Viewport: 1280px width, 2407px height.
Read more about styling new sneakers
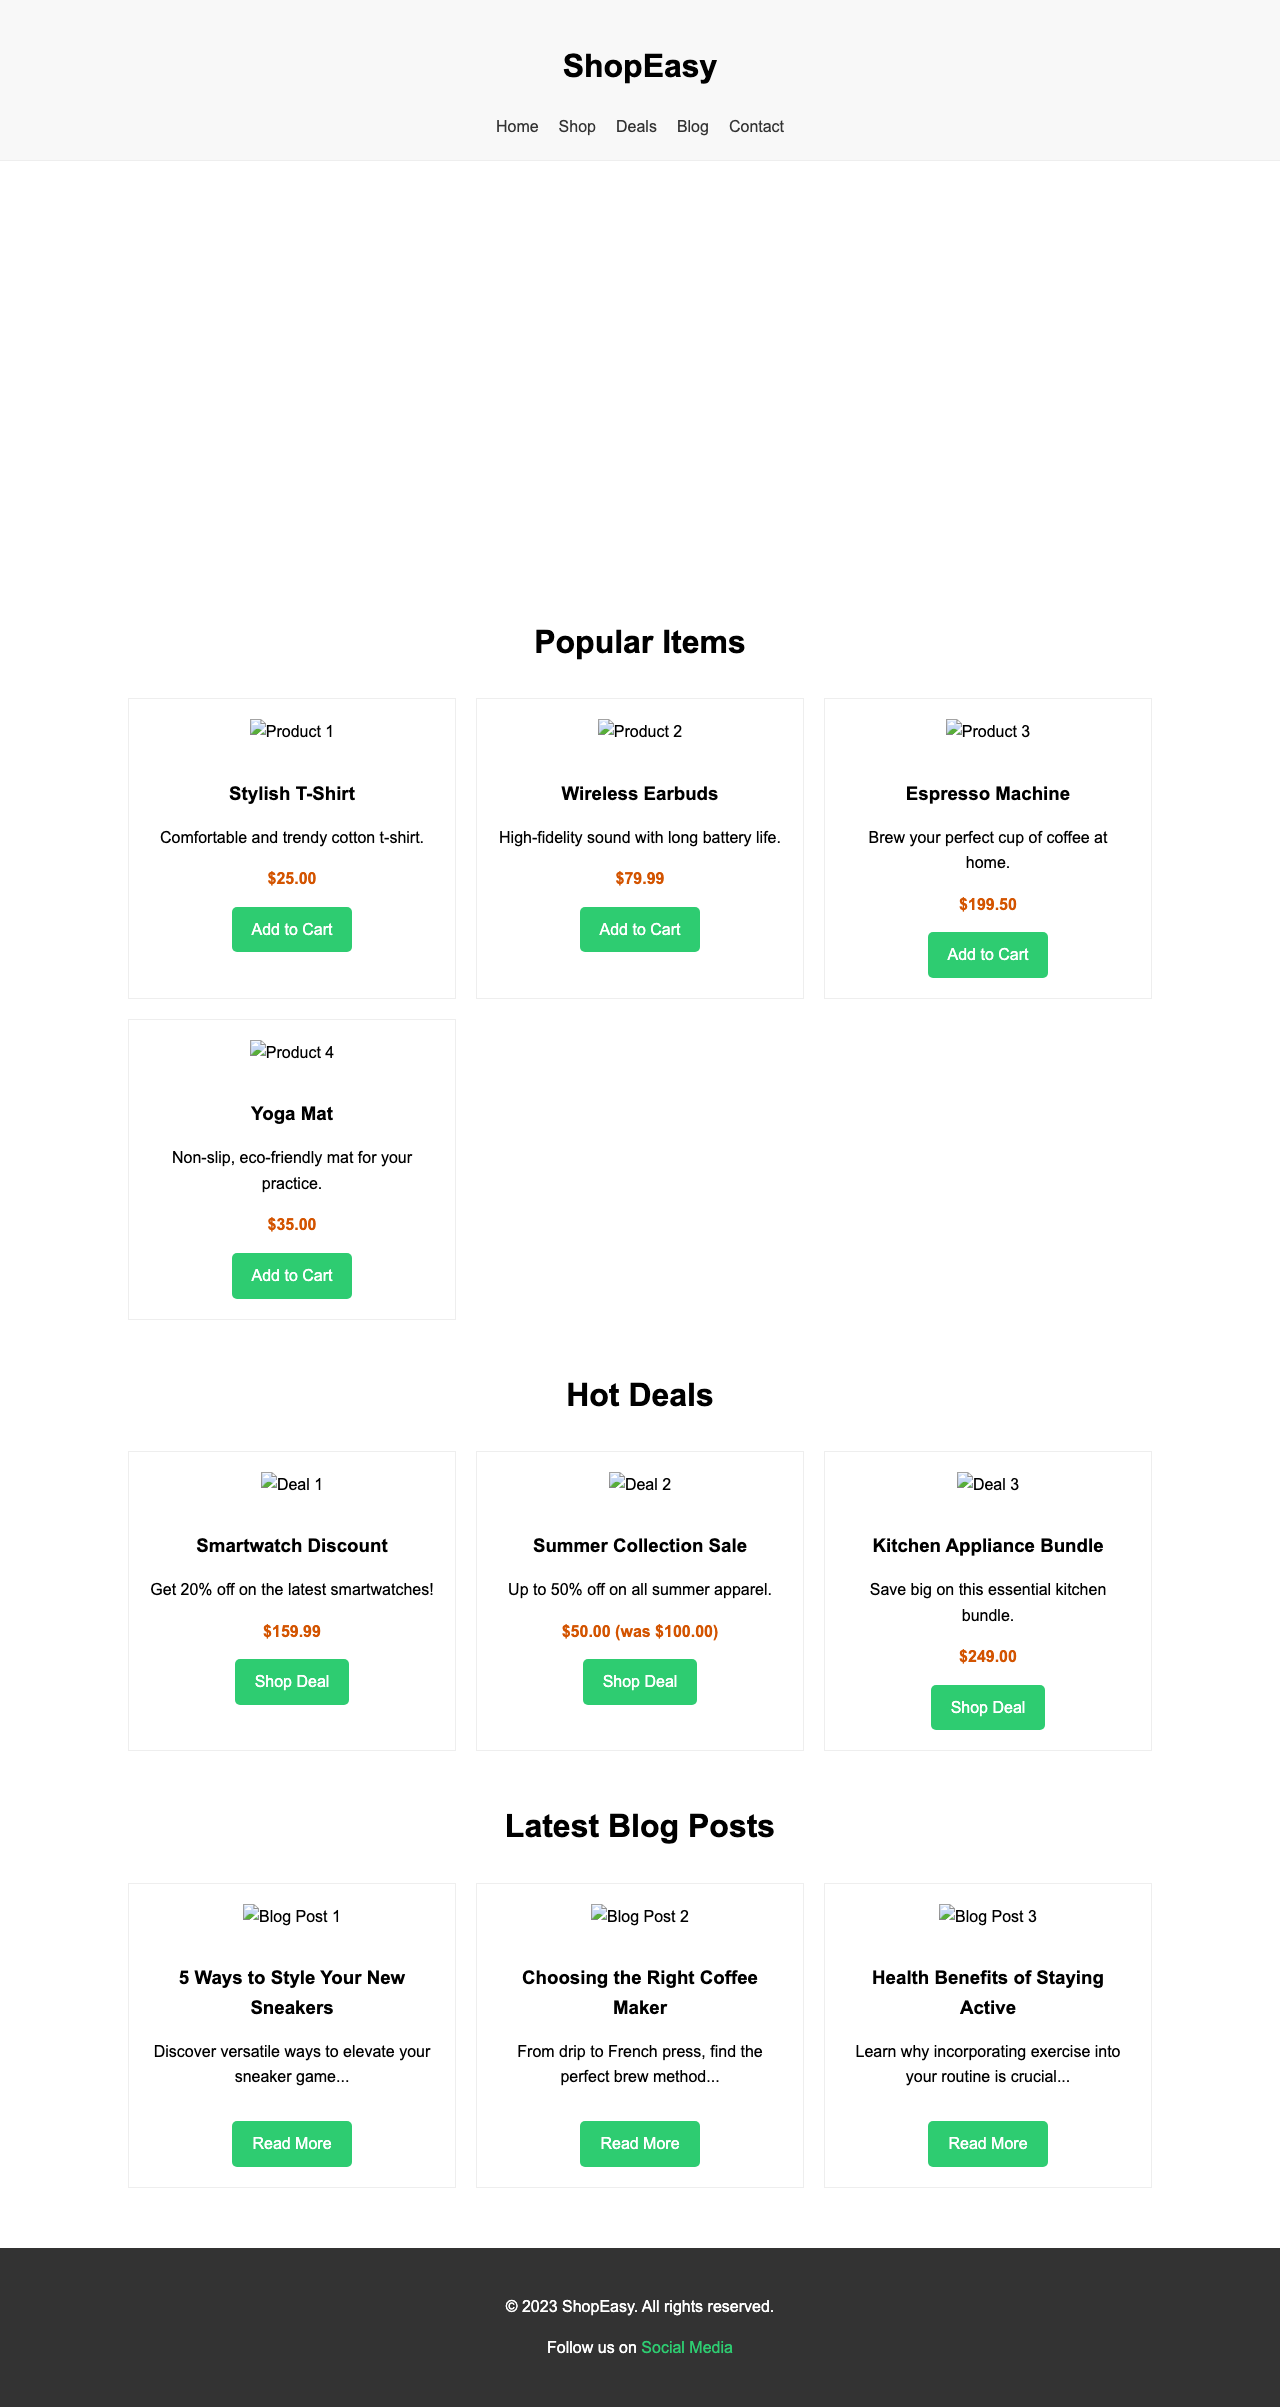(291, 2143)
